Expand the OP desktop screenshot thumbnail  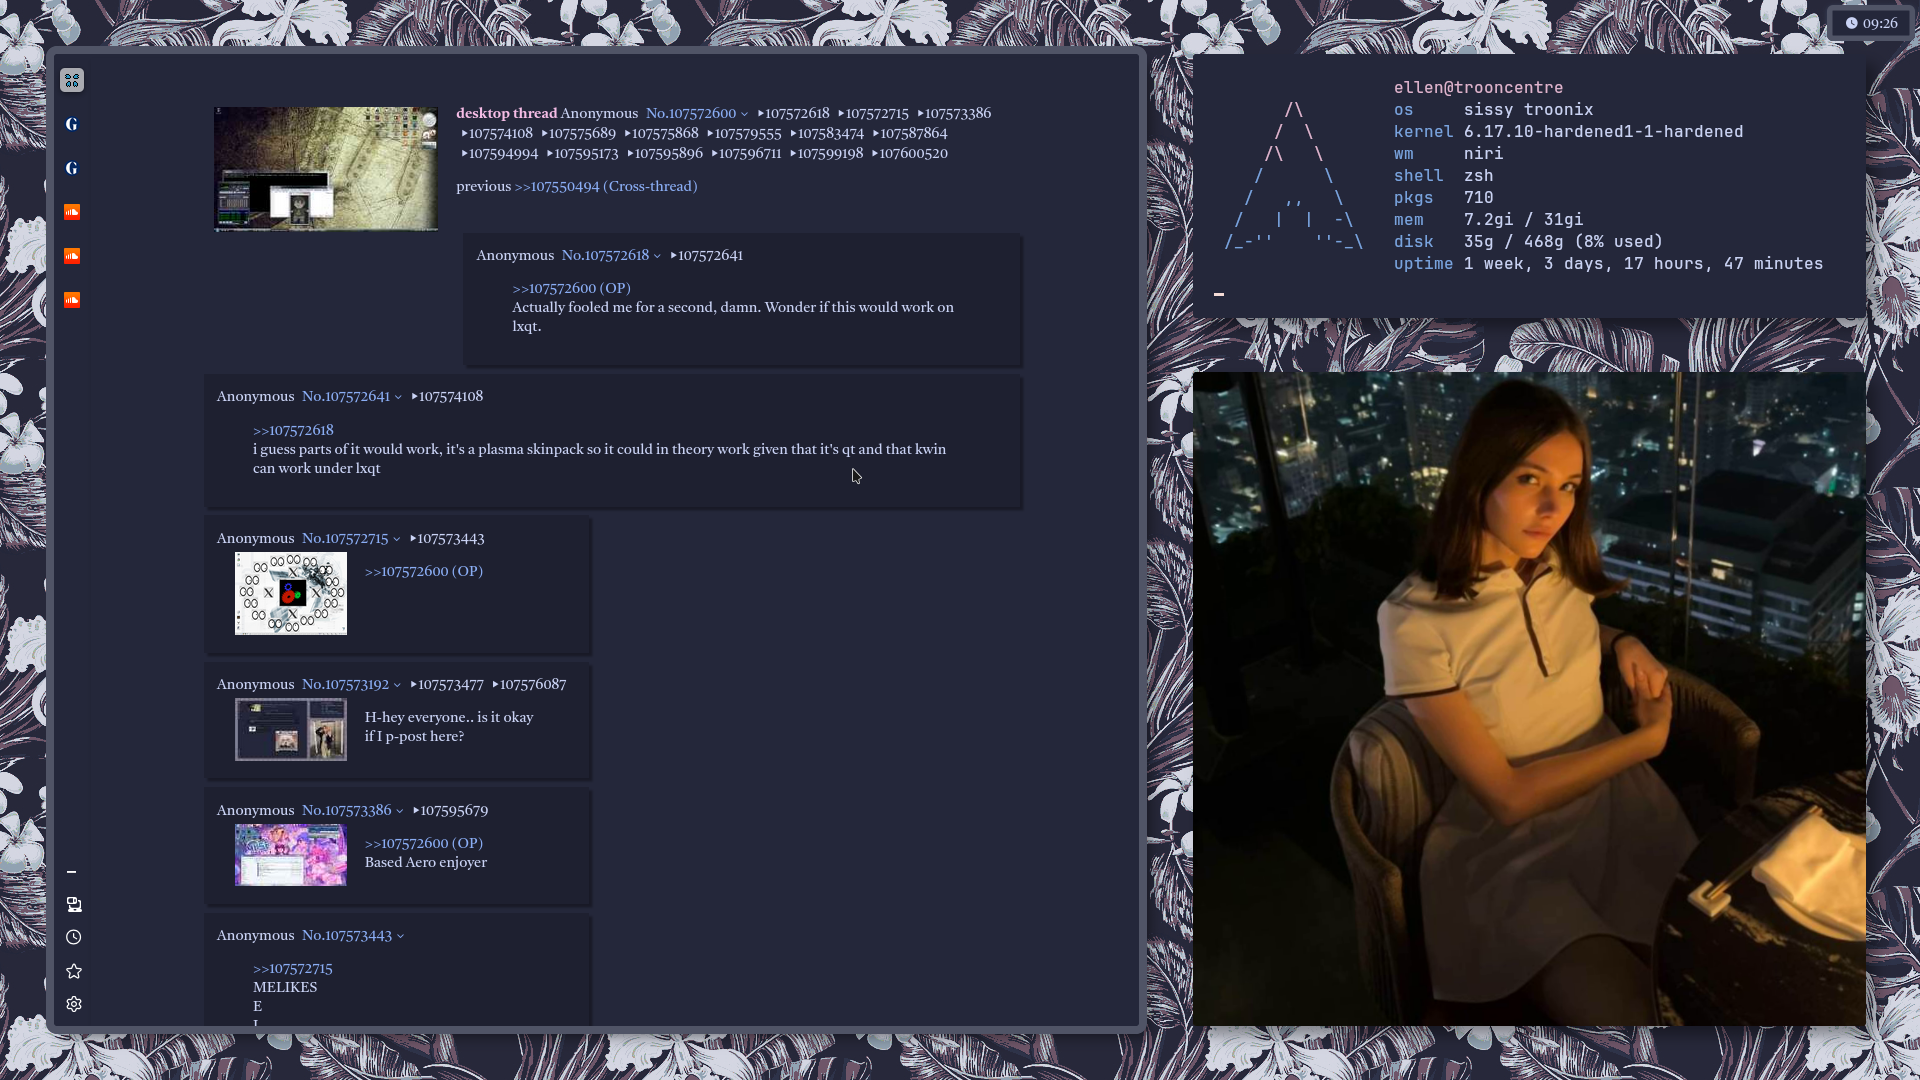click(x=325, y=169)
